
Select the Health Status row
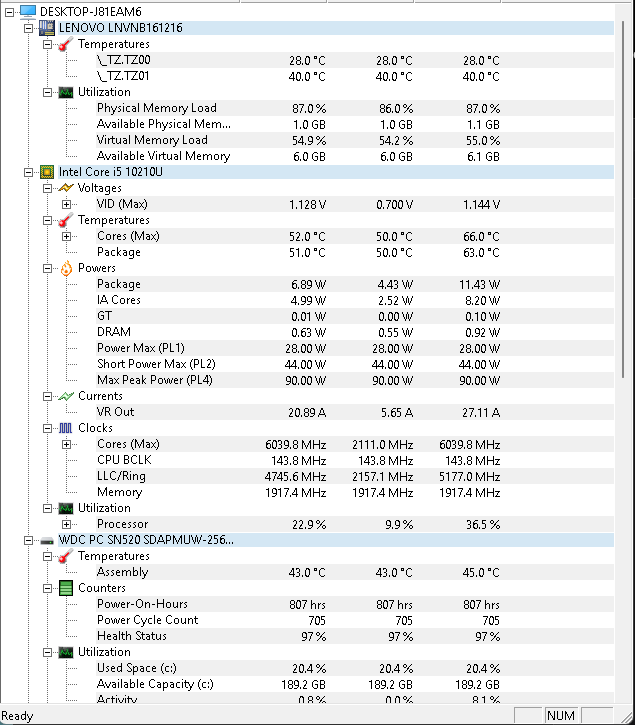354,636
